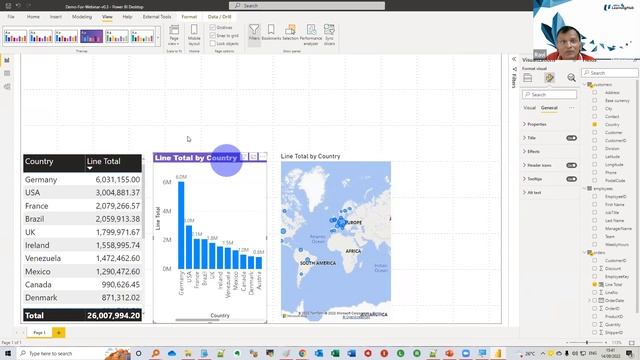Open the Modeling ribbon tab

82,17
